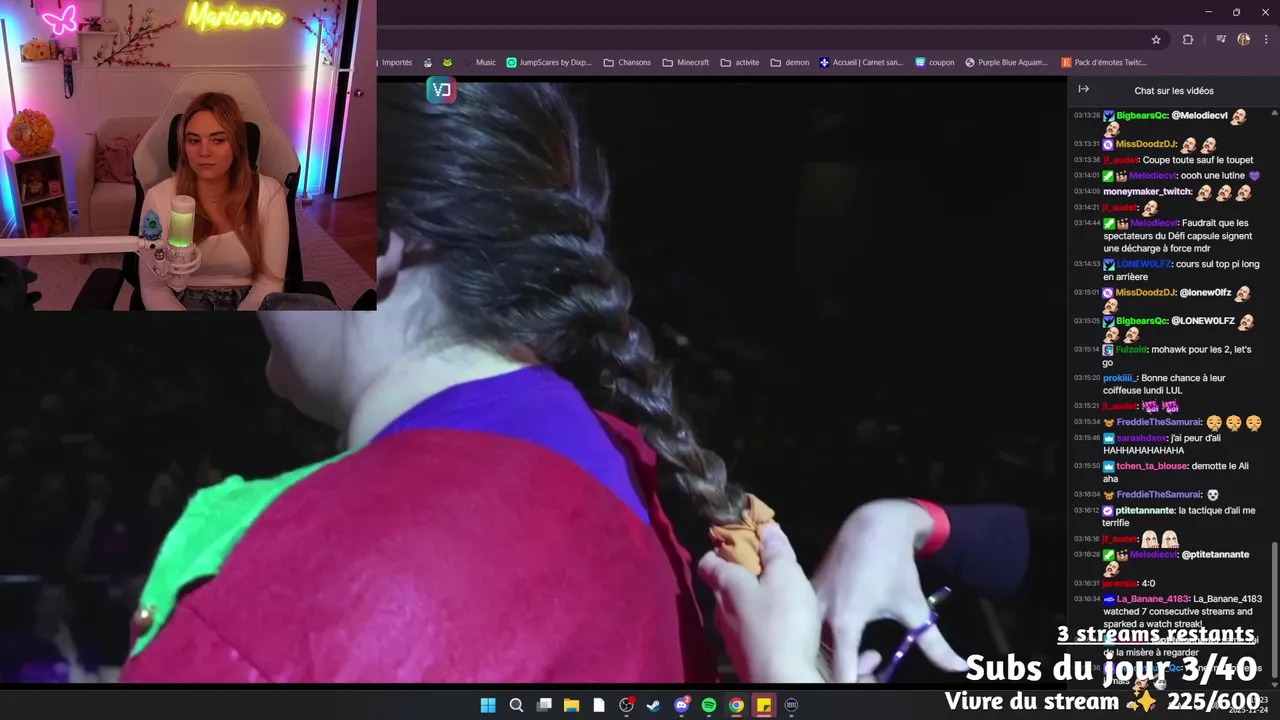Image resolution: width=1280 pixels, height=720 pixels.
Task: Open the Importés bookmarks folder
Action: point(396,62)
